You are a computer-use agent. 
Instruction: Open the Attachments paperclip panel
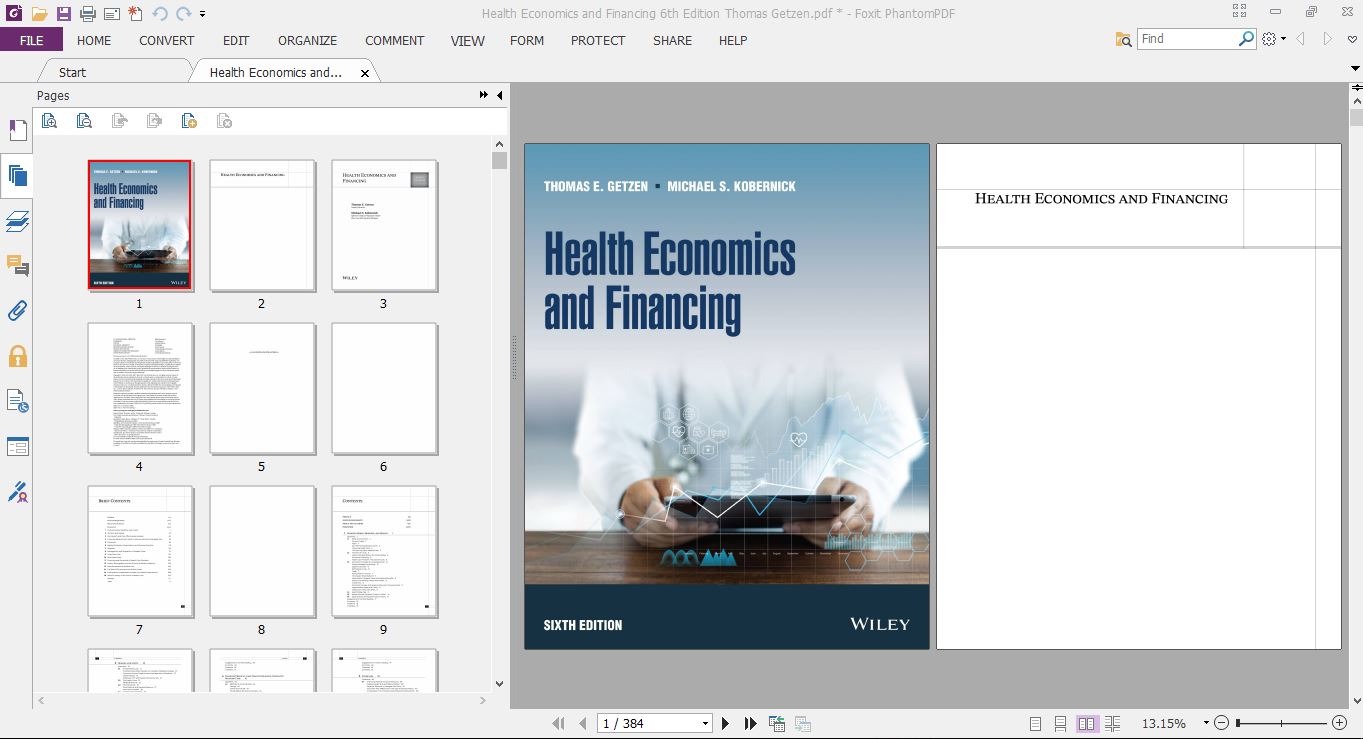(17, 311)
